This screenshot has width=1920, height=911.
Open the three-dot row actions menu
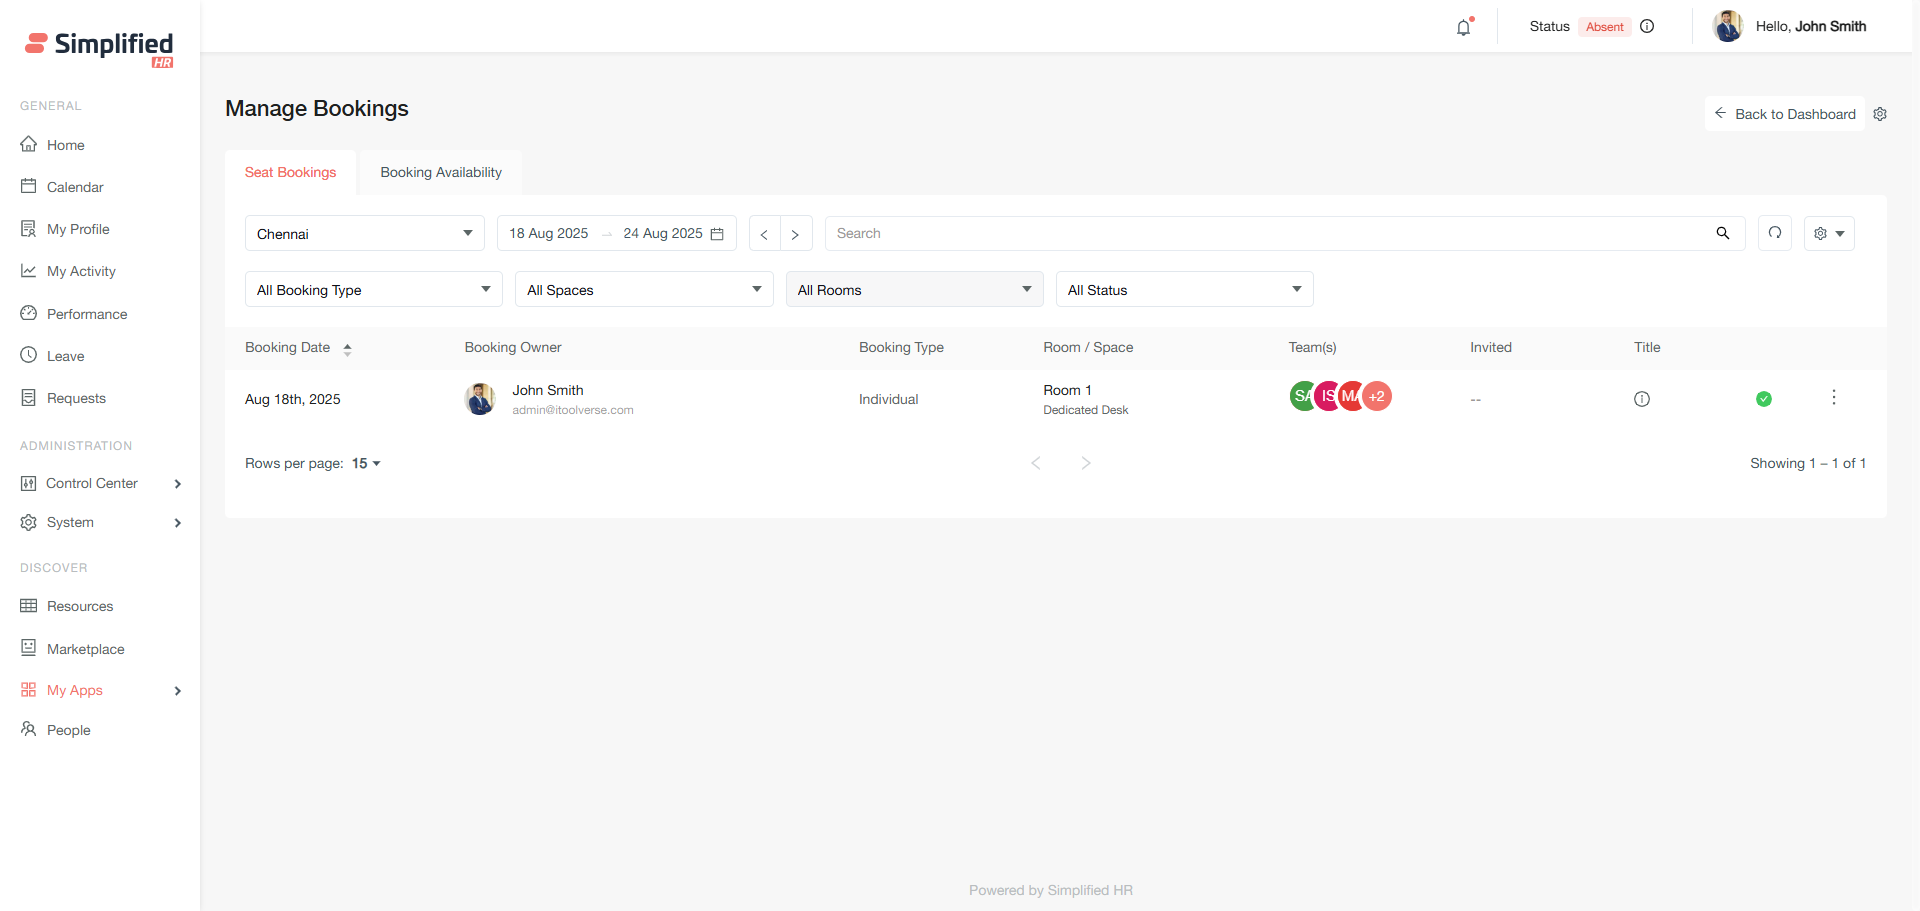[1834, 398]
